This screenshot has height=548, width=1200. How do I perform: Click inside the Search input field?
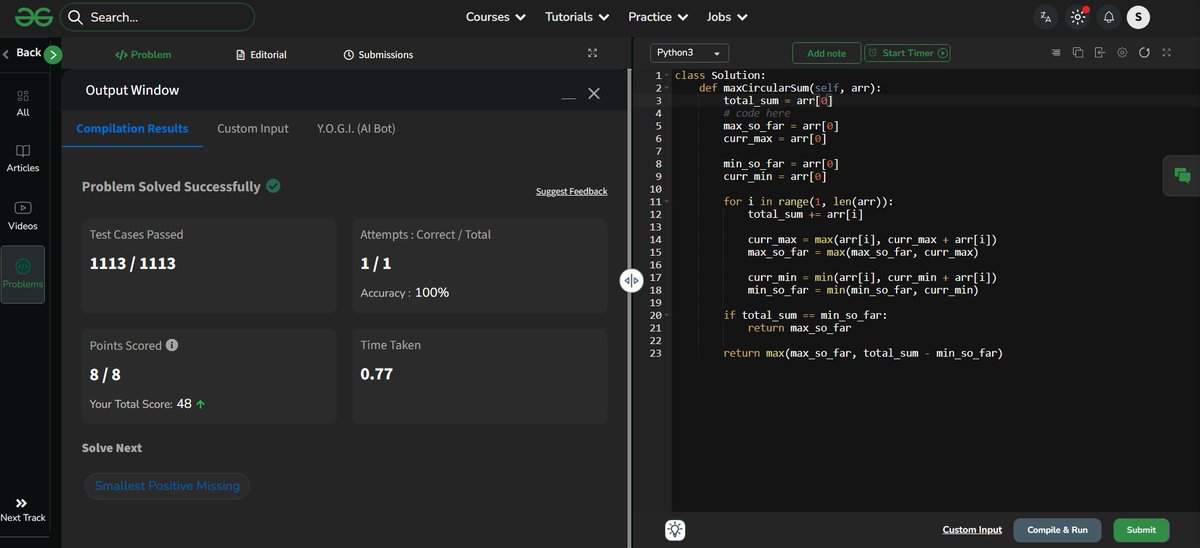(158, 17)
